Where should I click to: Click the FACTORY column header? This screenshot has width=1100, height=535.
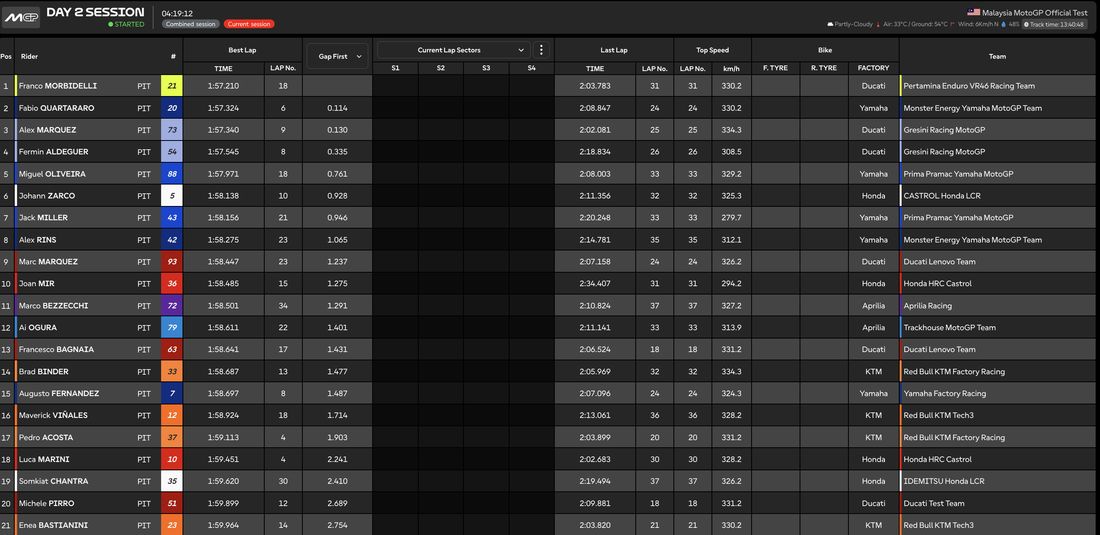[x=873, y=68]
